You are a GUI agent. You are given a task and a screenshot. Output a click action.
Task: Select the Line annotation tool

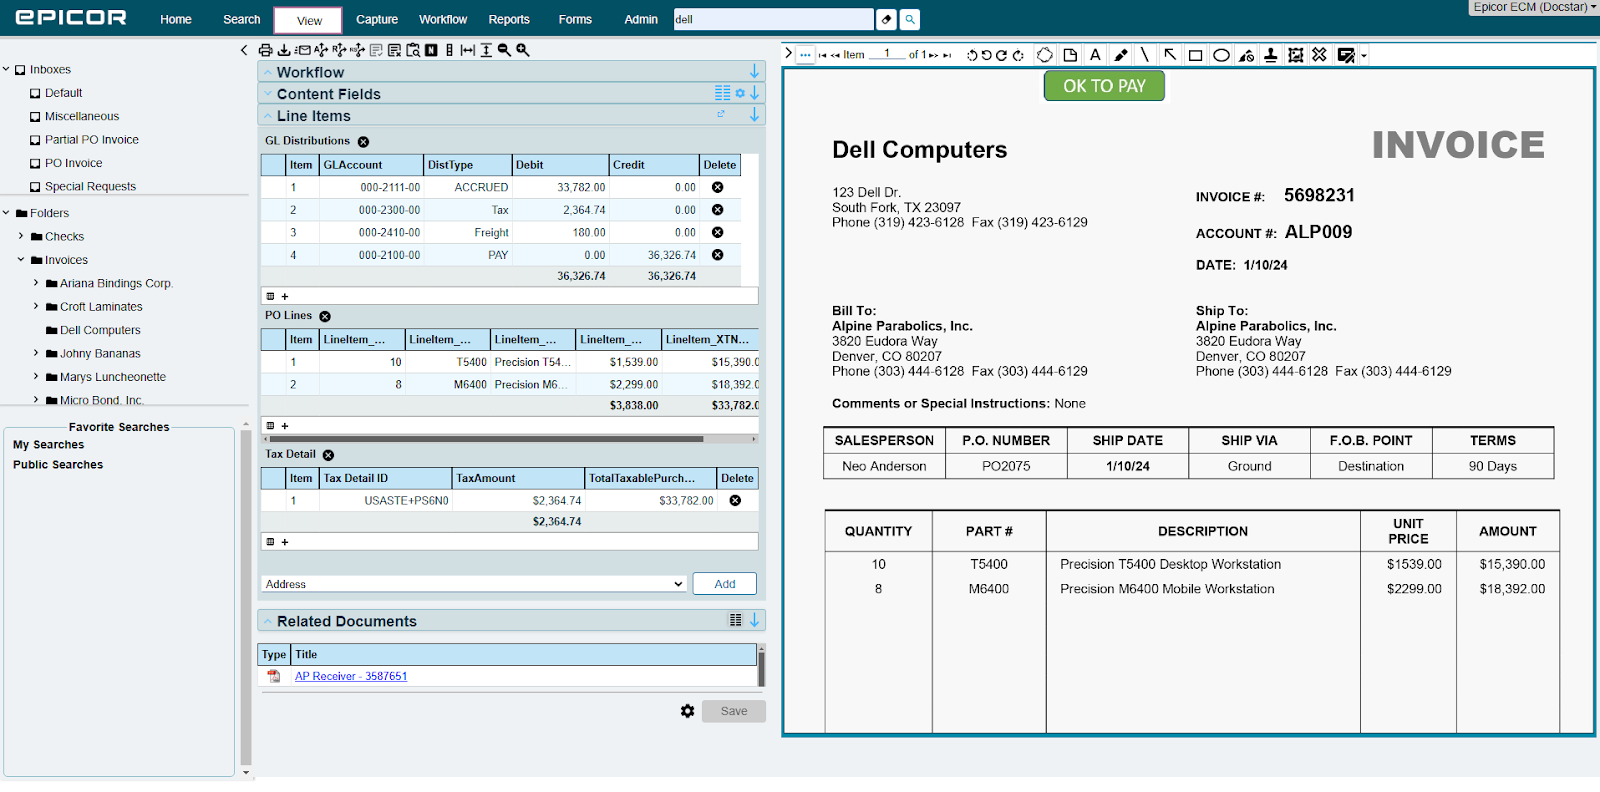(x=1145, y=55)
